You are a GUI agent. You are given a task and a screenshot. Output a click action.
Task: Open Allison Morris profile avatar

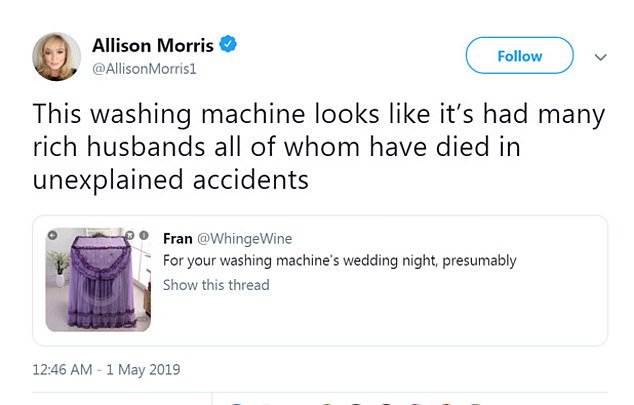pyautogui.click(x=56, y=57)
